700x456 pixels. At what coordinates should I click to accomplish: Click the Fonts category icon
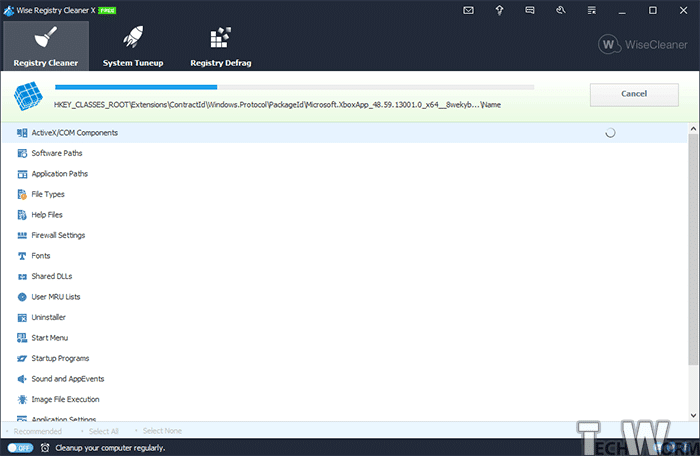coord(22,256)
